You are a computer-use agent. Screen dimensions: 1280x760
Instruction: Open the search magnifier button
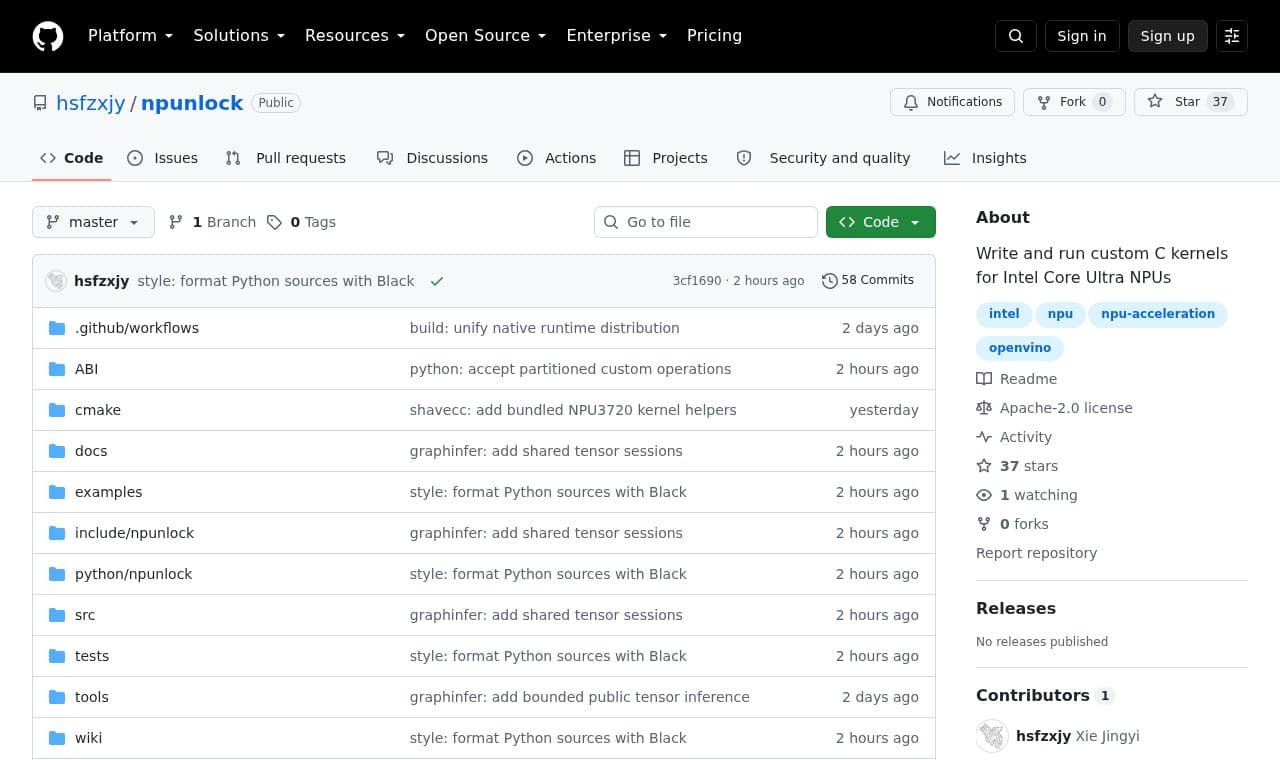pyautogui.click(x=1016, y=36)
